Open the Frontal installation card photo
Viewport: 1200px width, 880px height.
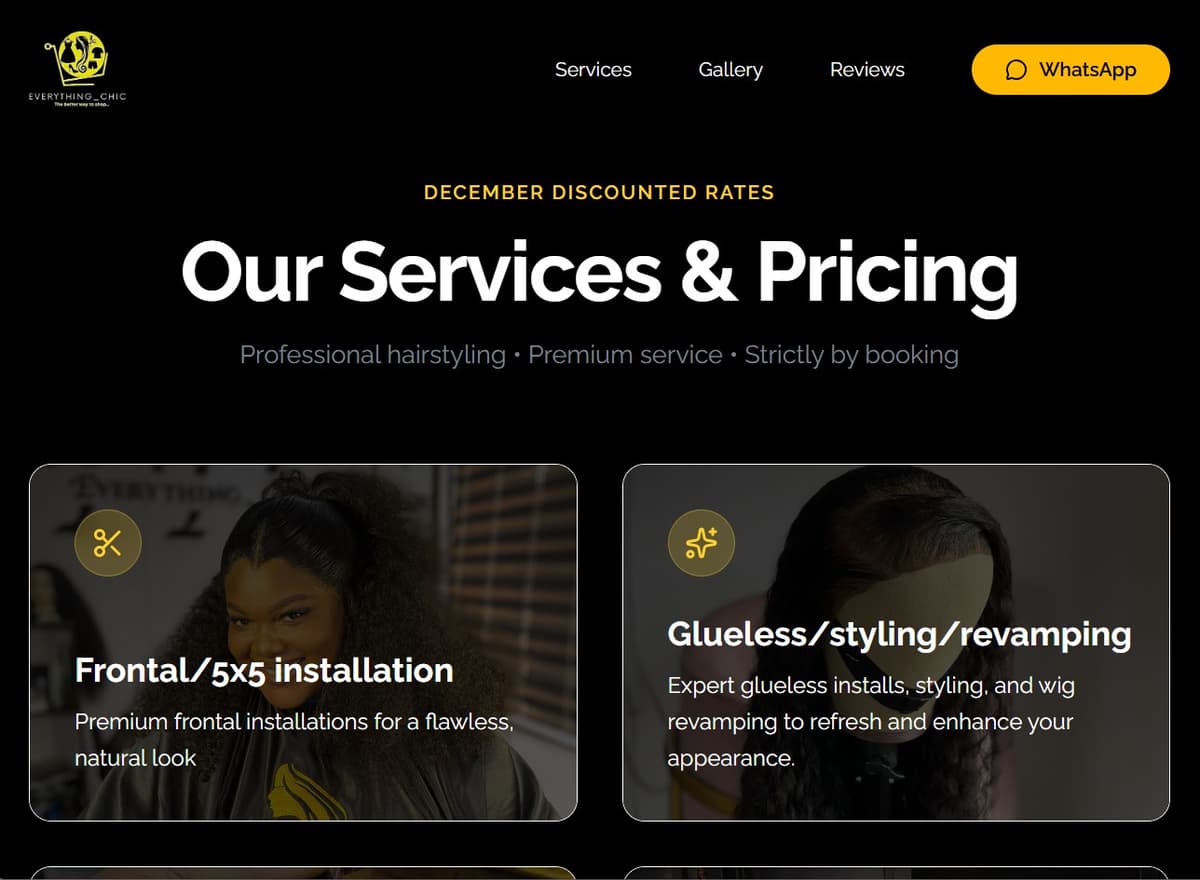click(303, 642)
